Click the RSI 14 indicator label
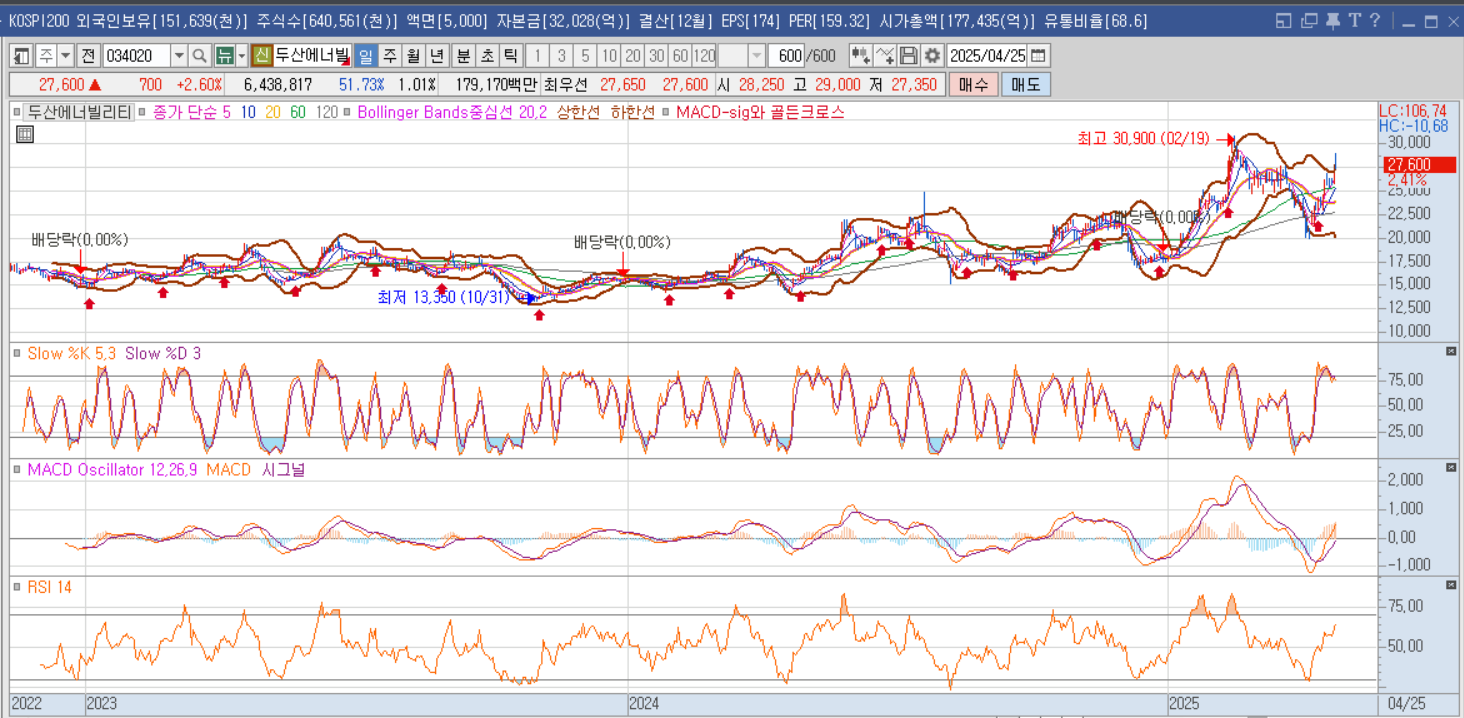Image resolution: width=1464 pixels, height=718 pixels. click(x=49, y=587)
